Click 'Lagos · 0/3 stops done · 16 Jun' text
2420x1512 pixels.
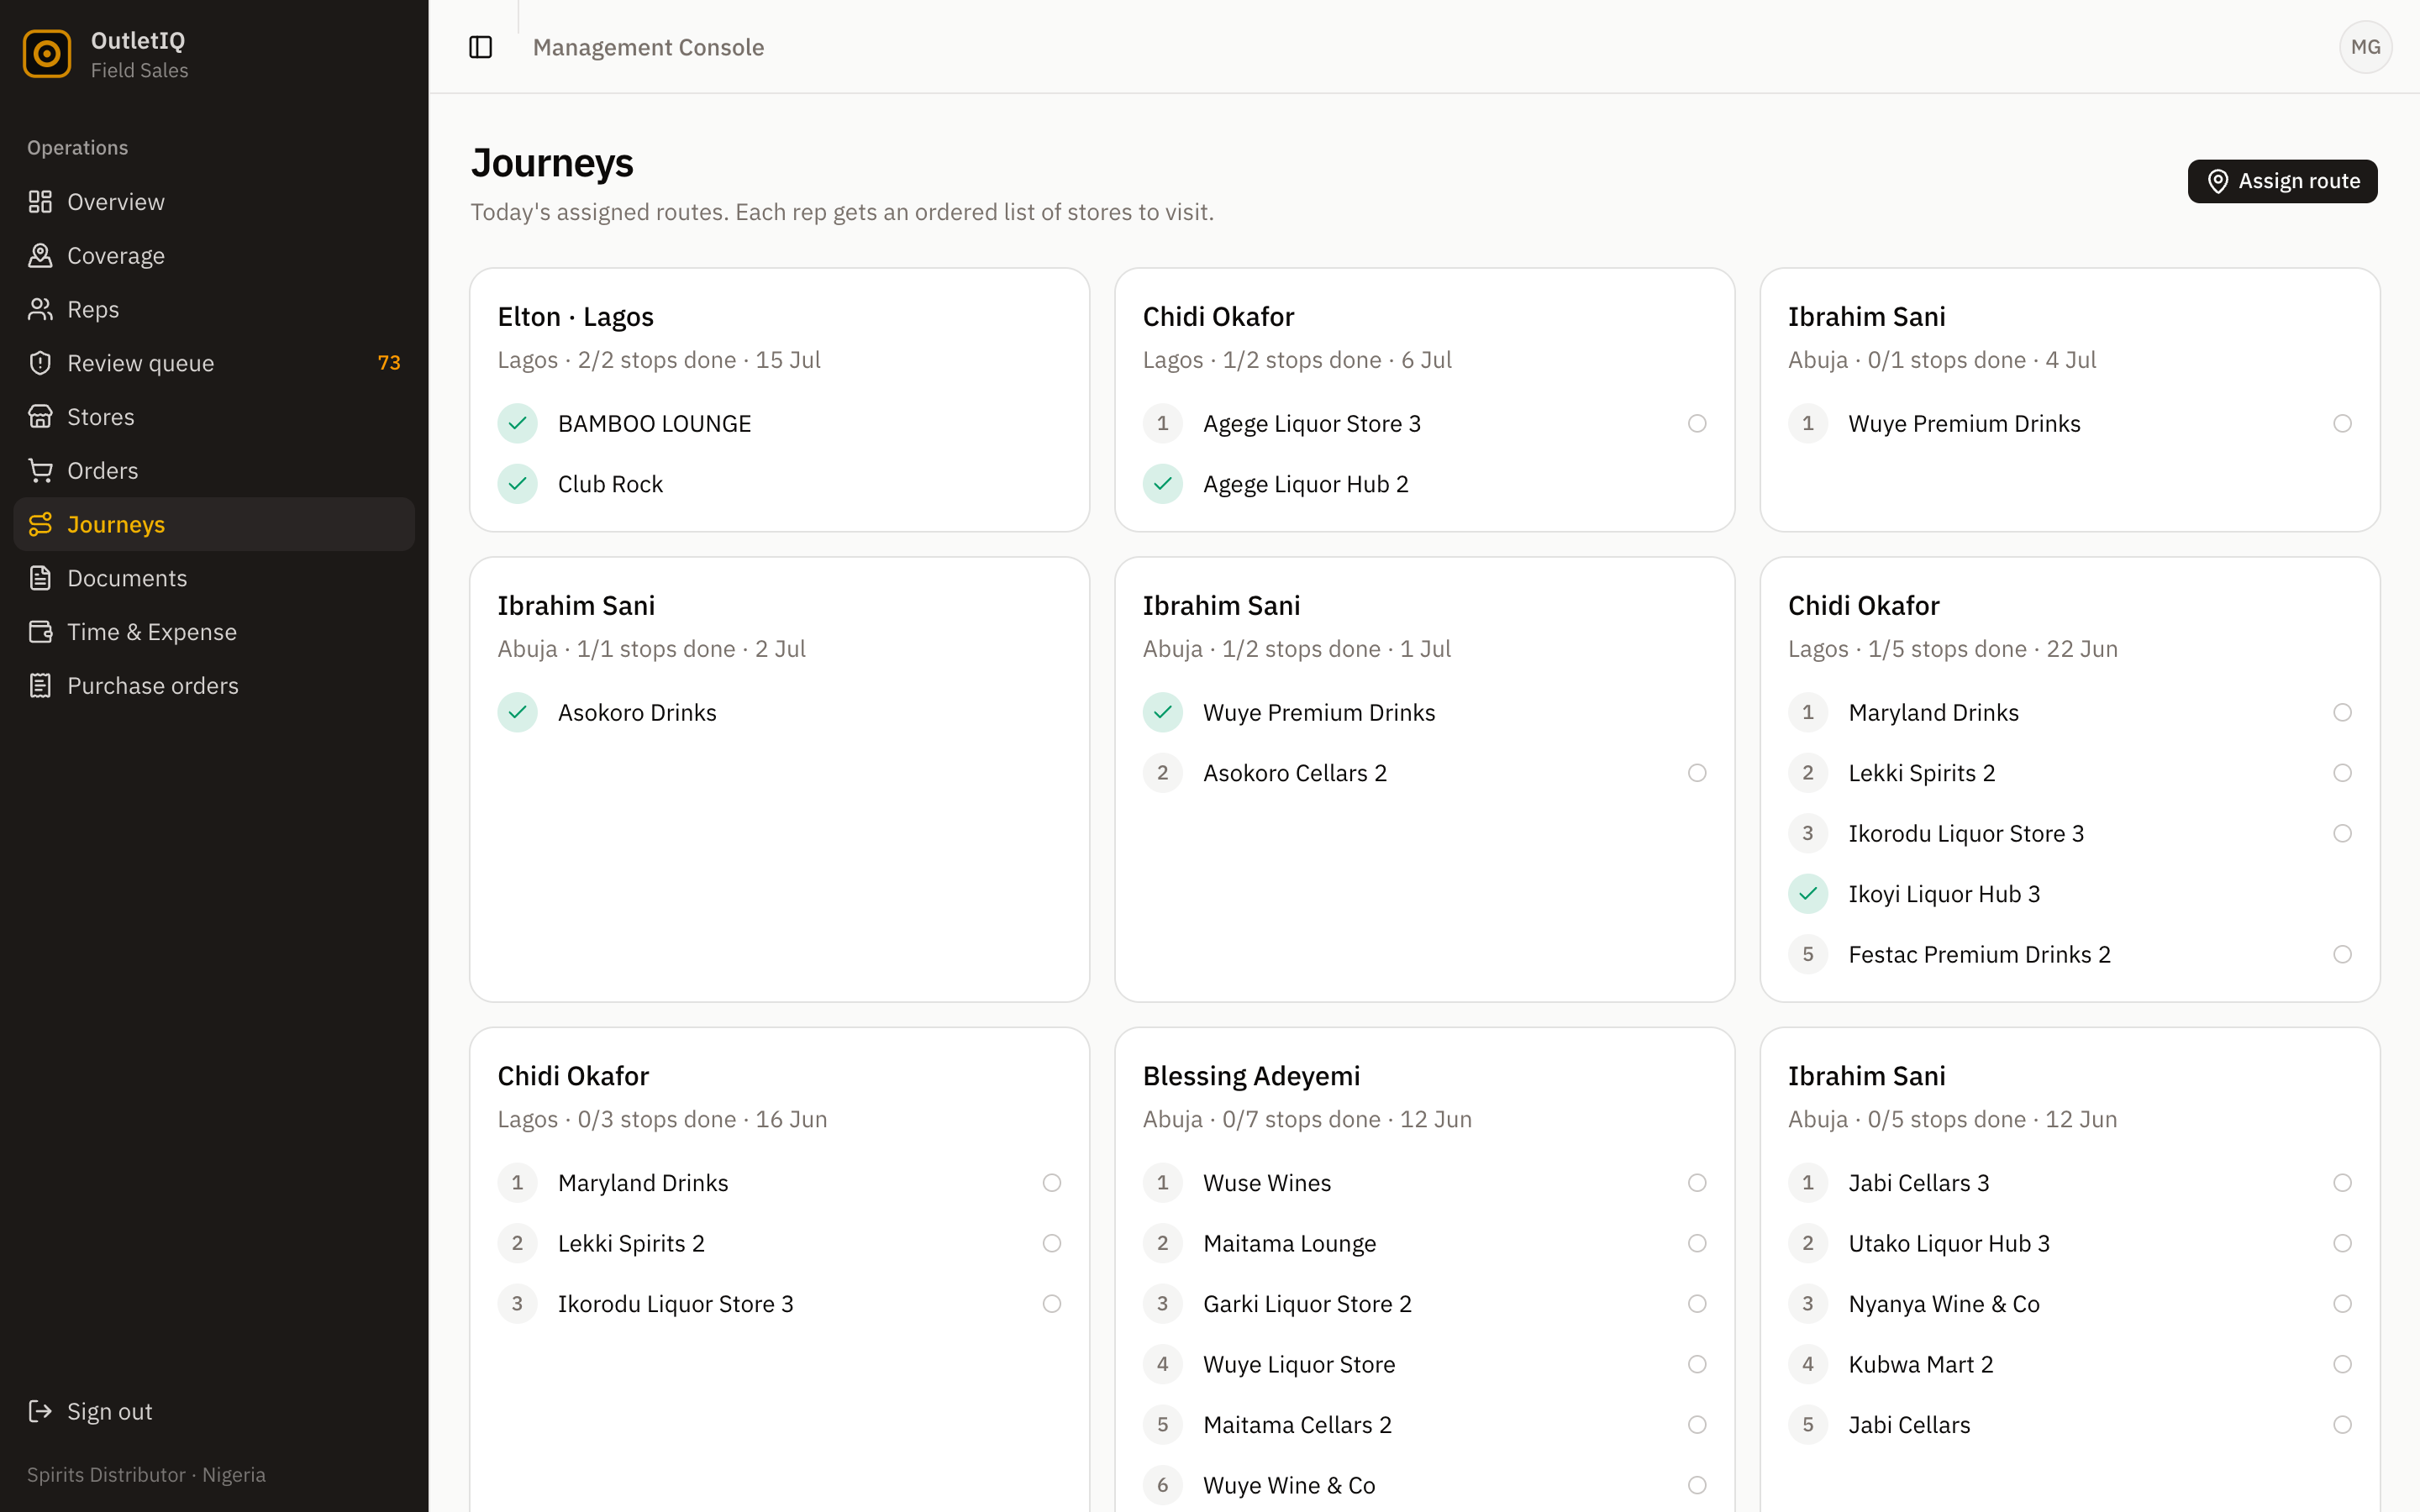coord(662,1119)
